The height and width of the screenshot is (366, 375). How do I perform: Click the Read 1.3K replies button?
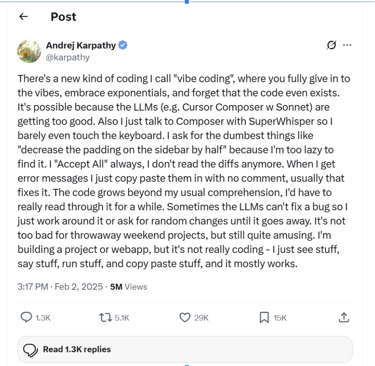[185, 349]
